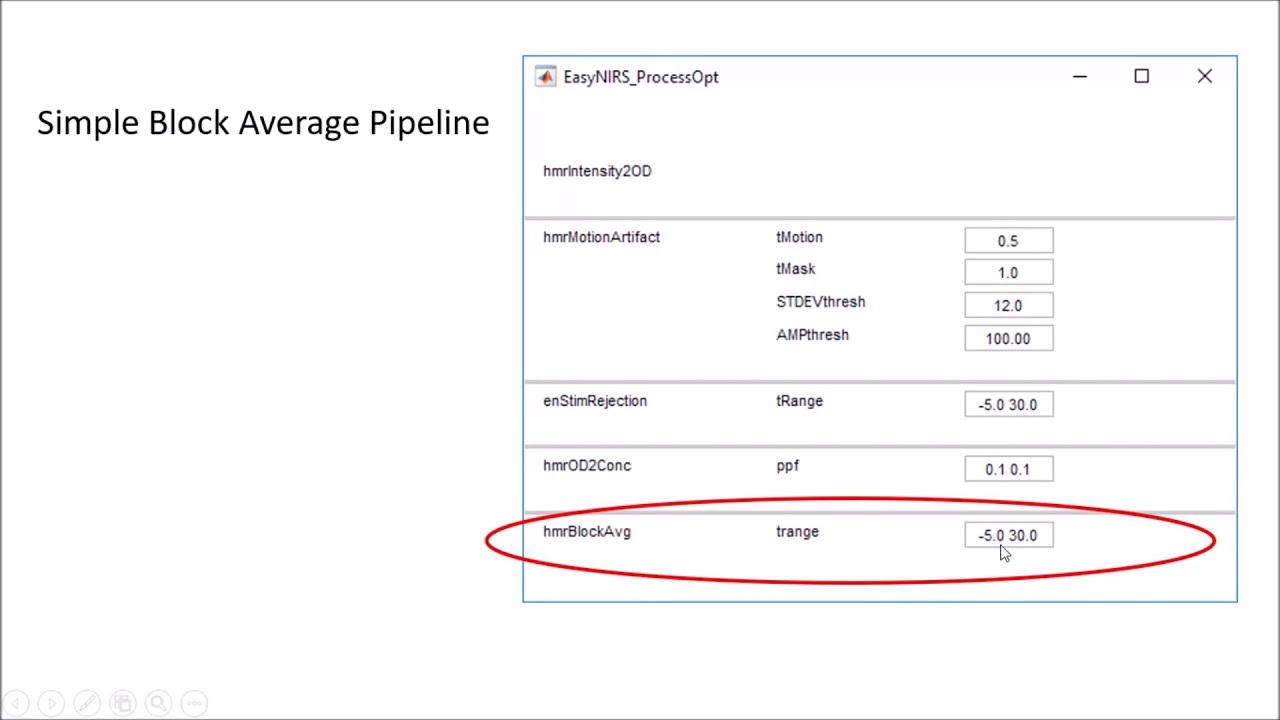Click the tMotion value field

coord(1008,241)
